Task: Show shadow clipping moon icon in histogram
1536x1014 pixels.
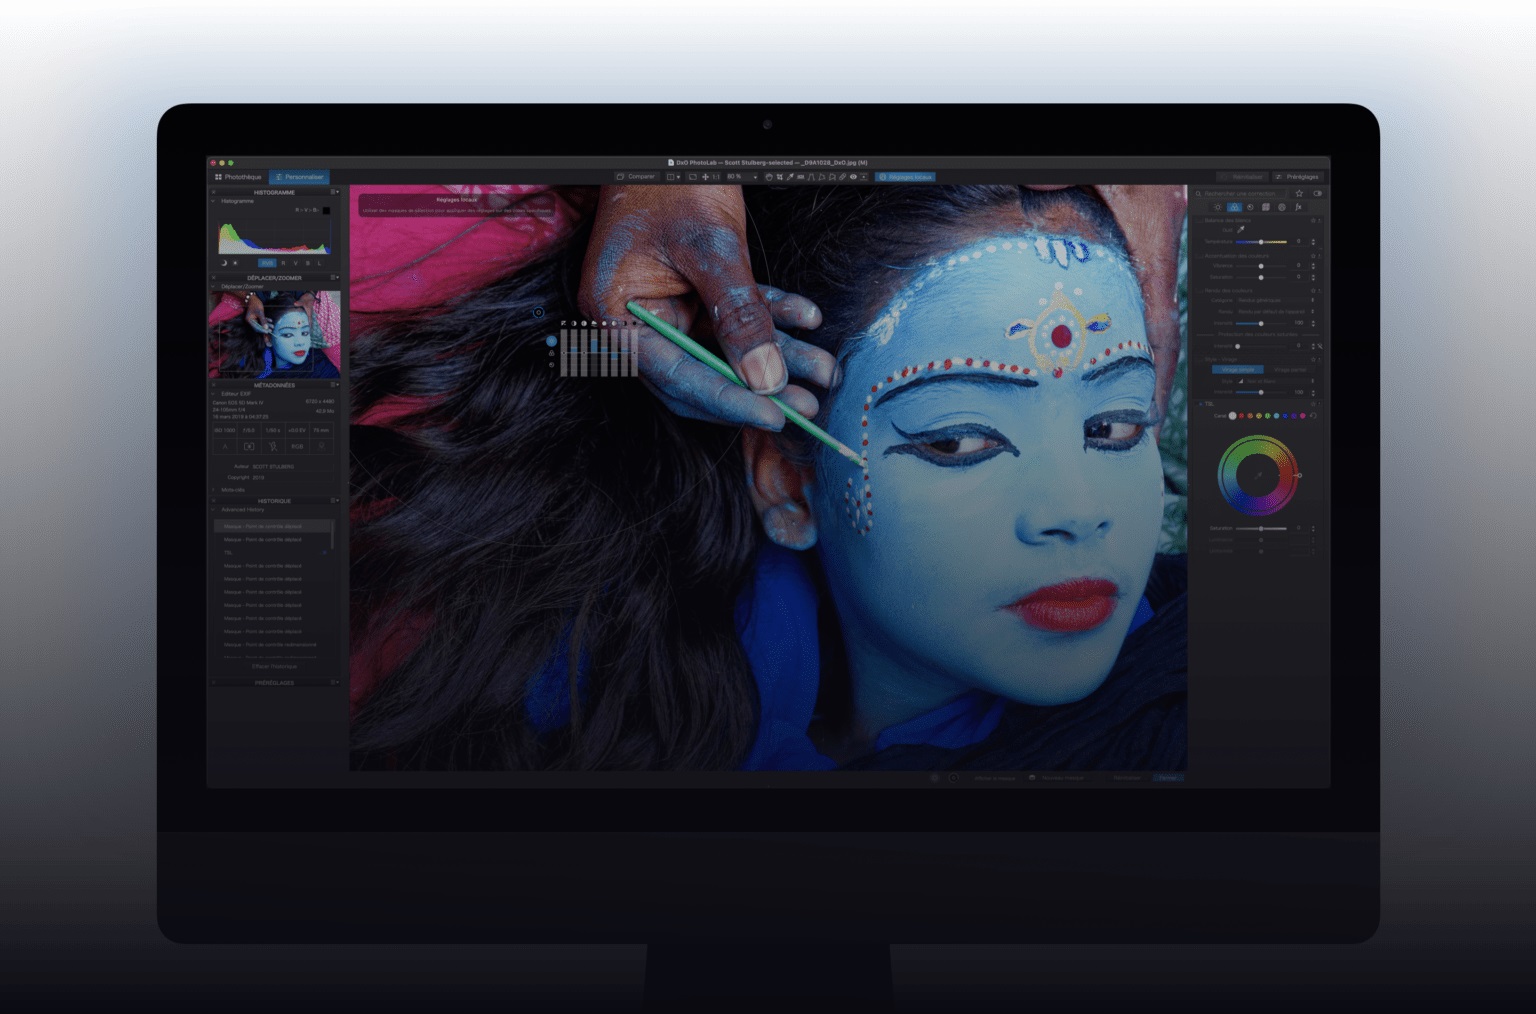Action: coord(224,263)
